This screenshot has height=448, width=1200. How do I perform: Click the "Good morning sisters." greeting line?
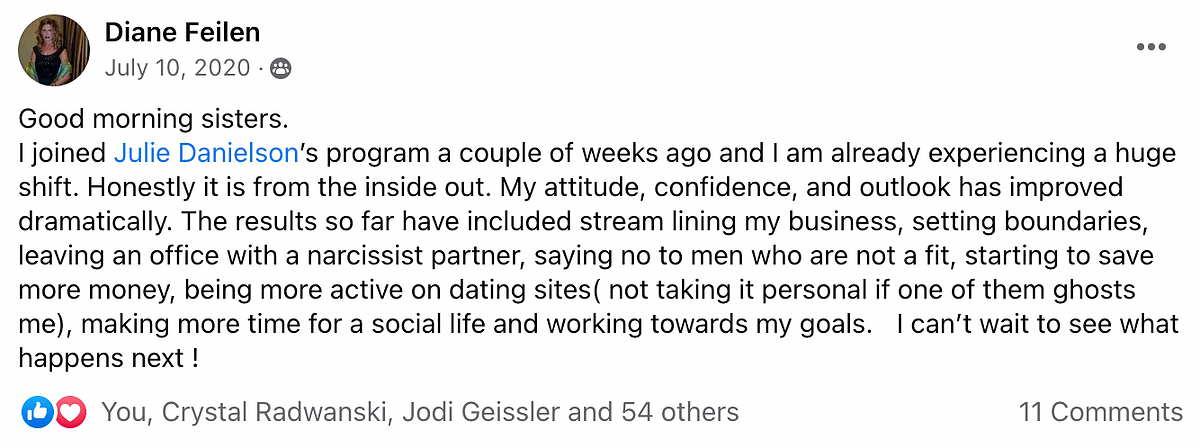click(154, 121)
